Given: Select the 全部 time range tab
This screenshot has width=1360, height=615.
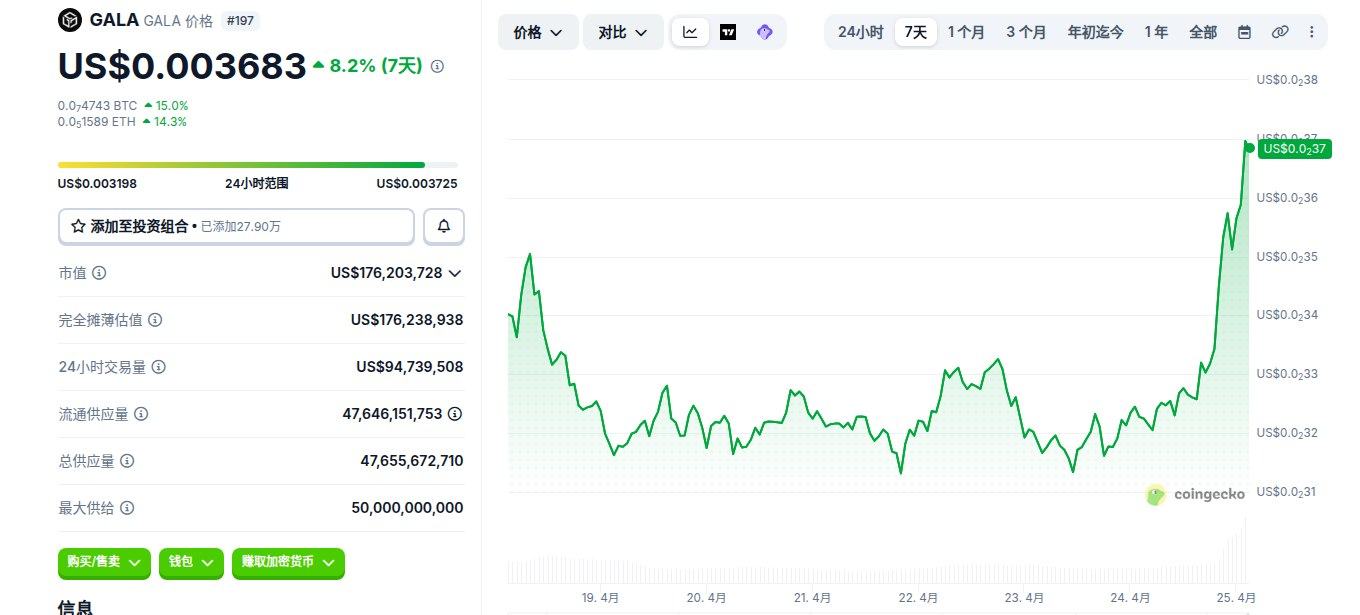Looking at the screenshot, I should (1203, 32).
